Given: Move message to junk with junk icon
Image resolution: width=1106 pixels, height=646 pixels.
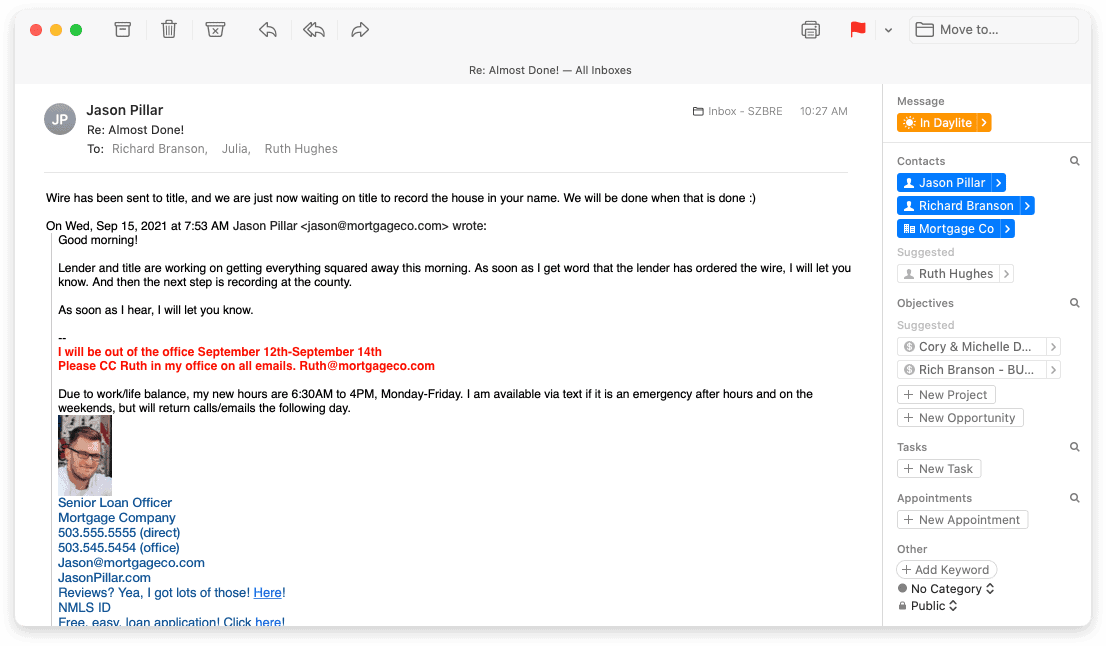Looking at the screenshot, I should pyautogui.click(x=215, y=30).
